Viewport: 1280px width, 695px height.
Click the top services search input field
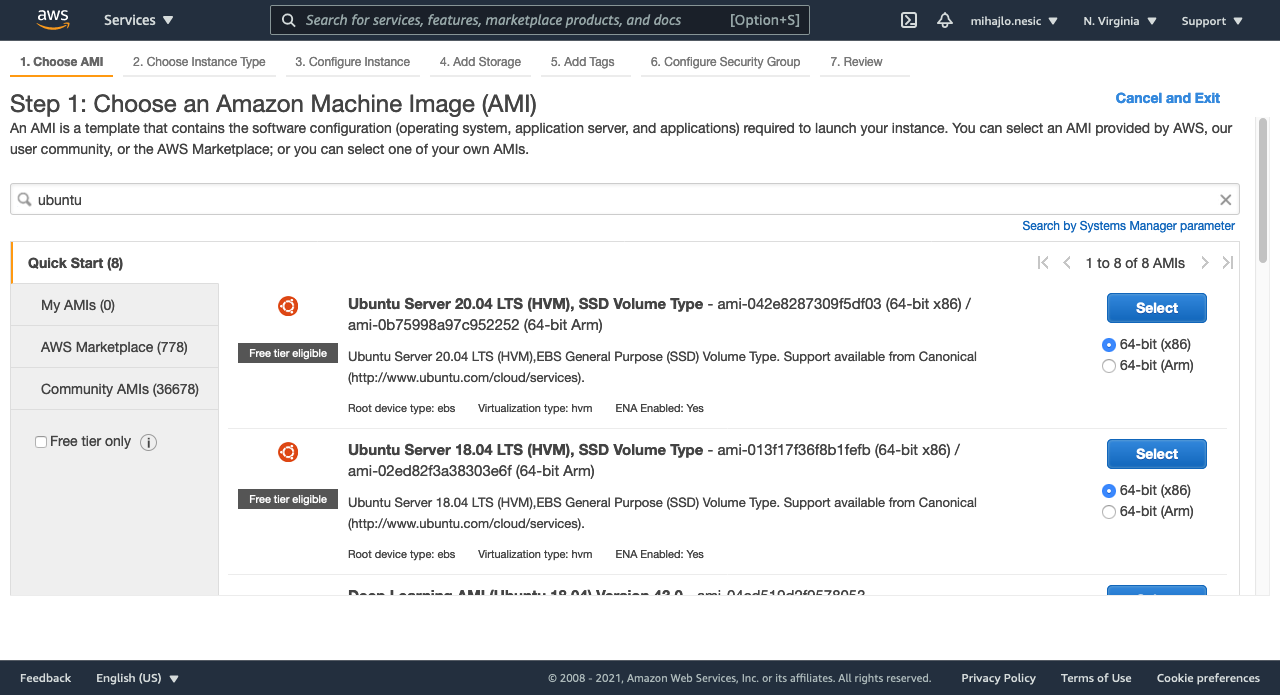click(x=540, y=20)
